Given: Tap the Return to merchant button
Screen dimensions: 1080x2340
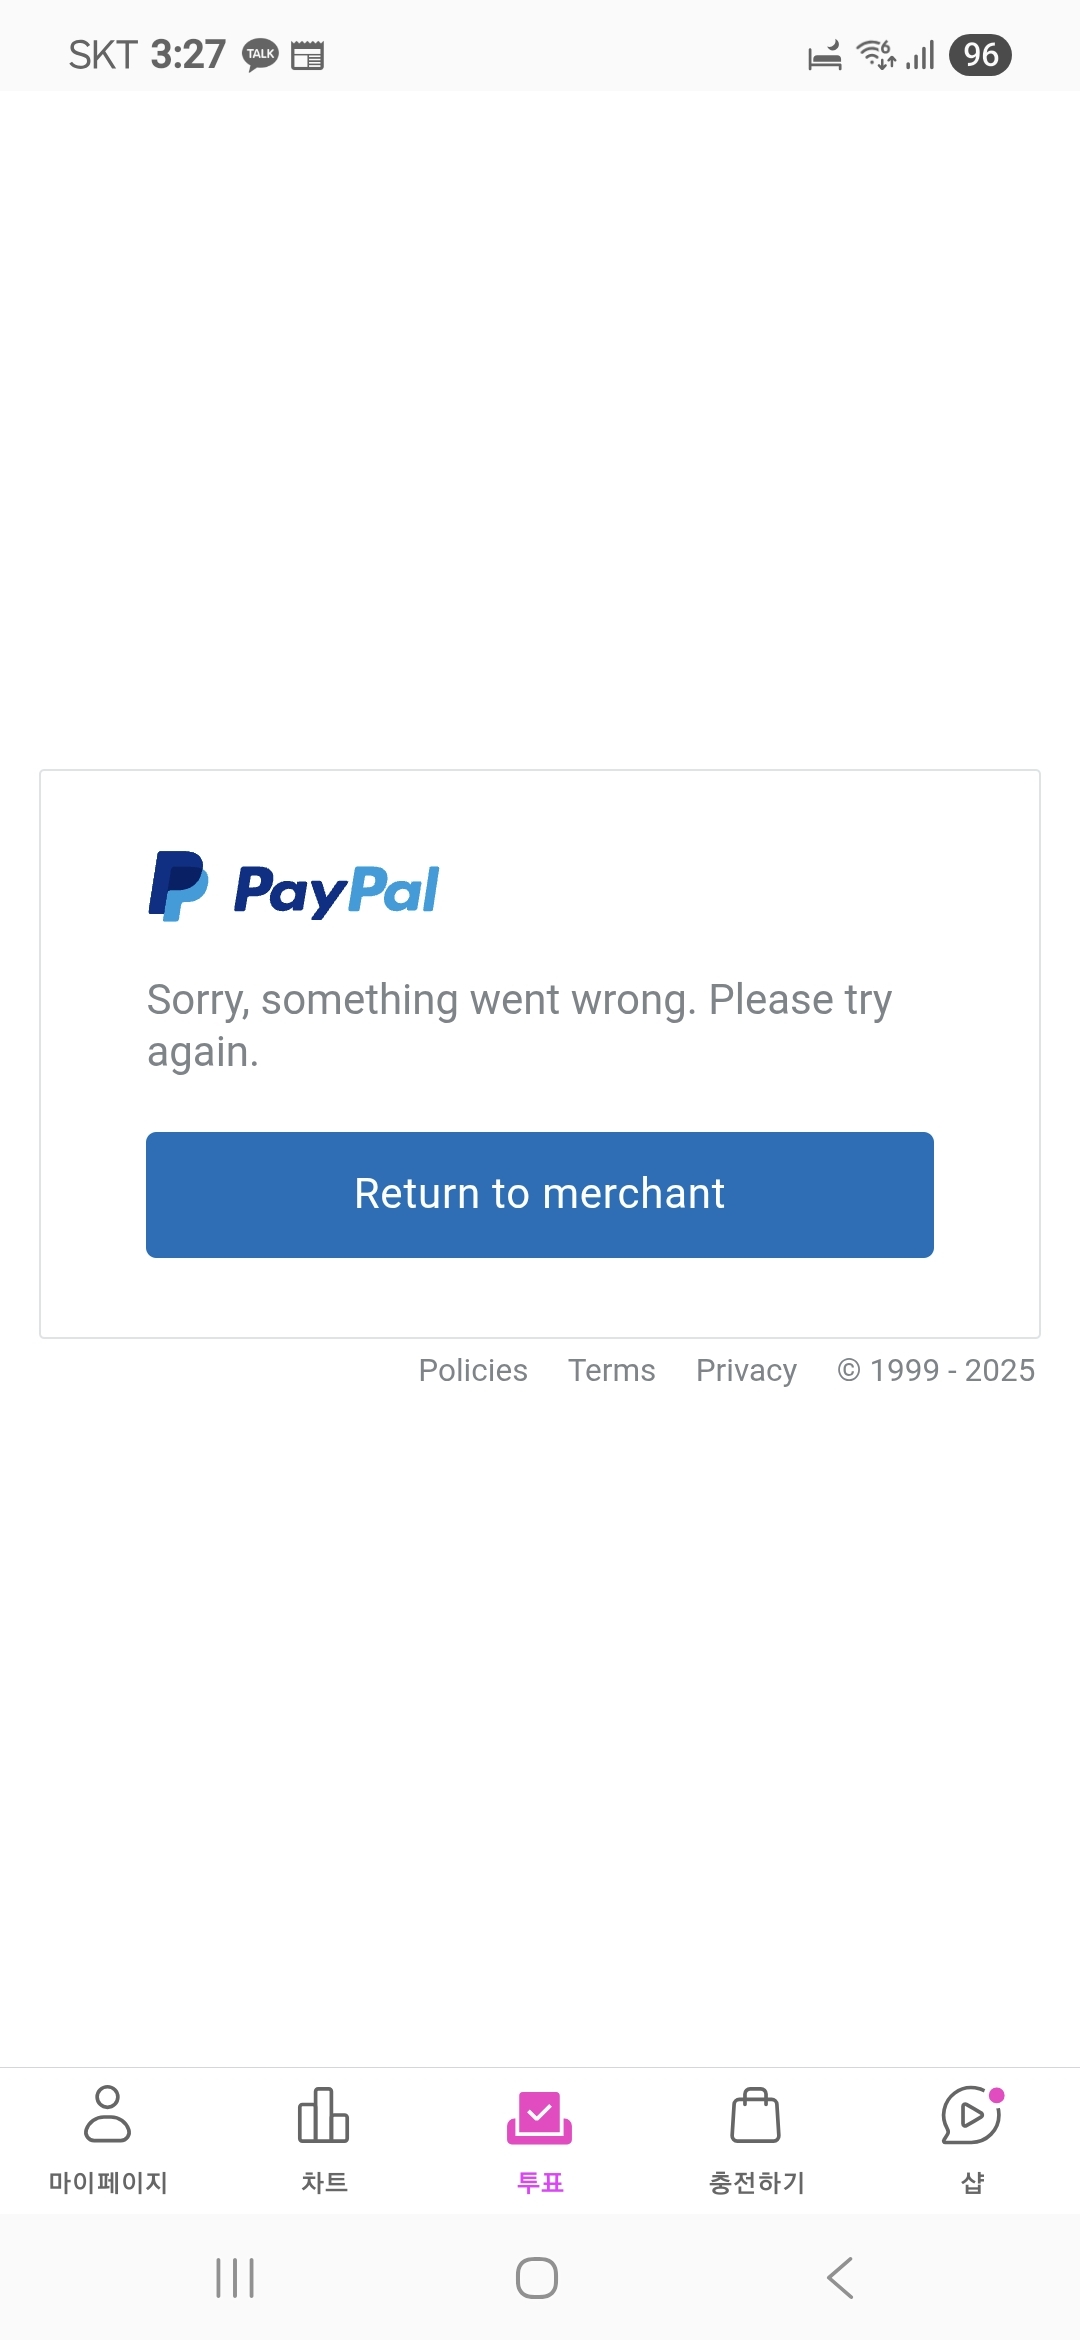Looking at the screenshot, I should coord(540,1195).
